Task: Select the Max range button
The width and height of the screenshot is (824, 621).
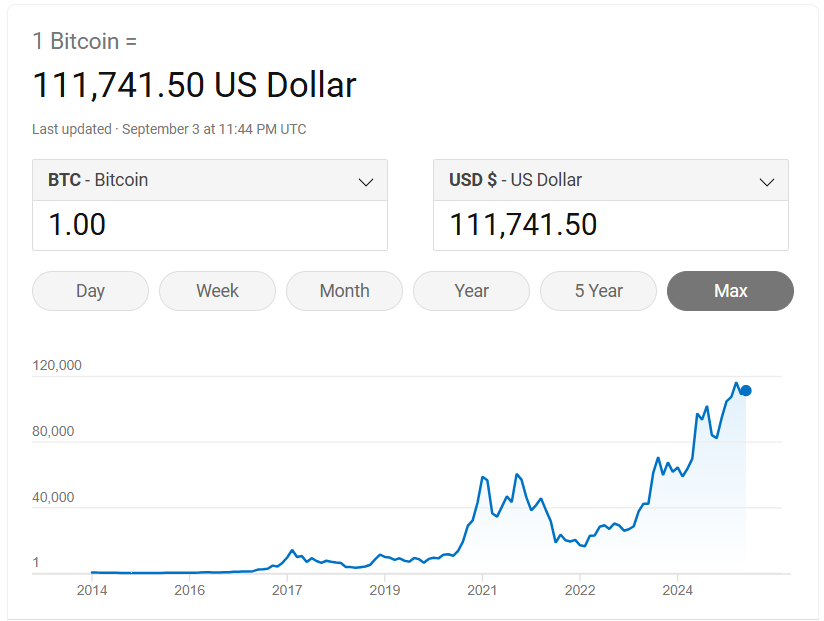Action: tap(730, 291)
